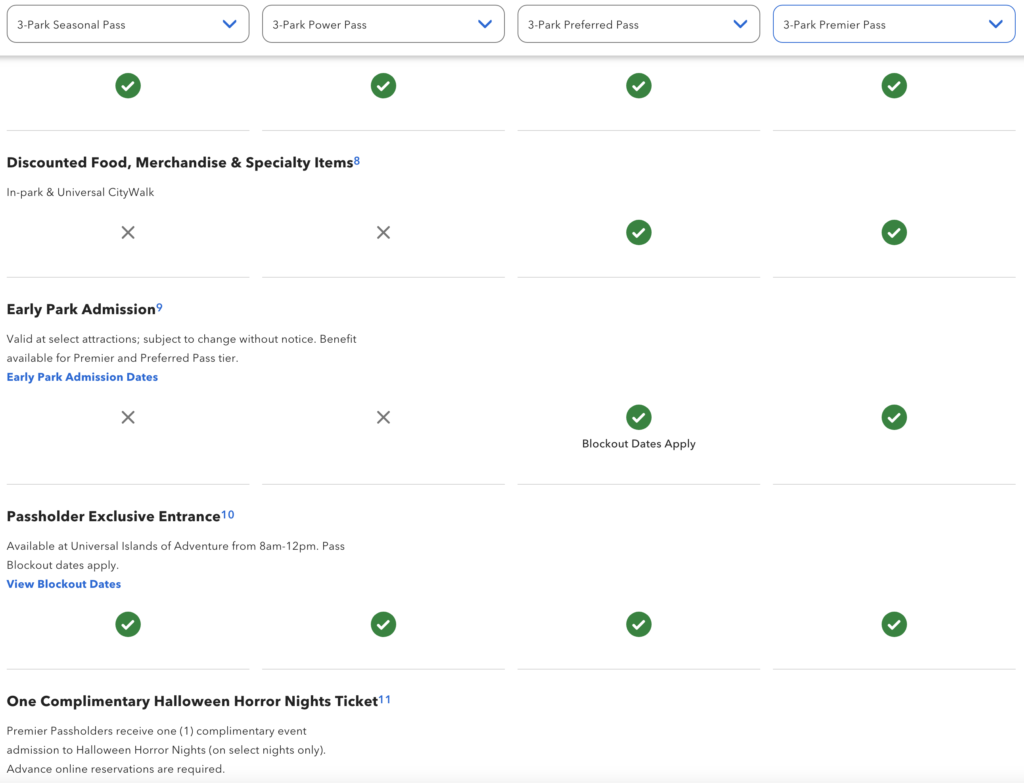Click the Preferred Pass checkmark for Passholder Exclusive Entrance
Image resolution: width=1024 pixels, height=783 pixels.
pos(639,624)
